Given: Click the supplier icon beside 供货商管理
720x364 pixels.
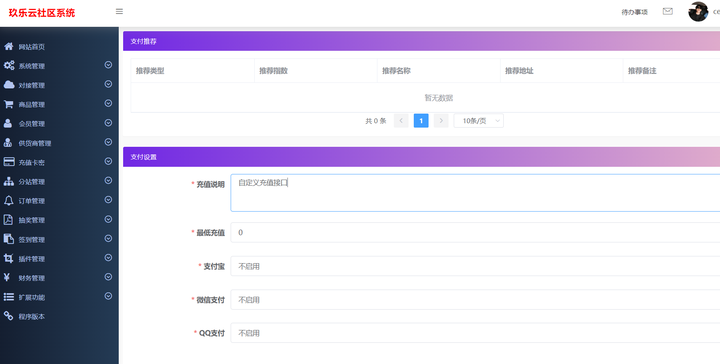Looking at the screenshot, I should pyautogui.click(x=8, y=143).
